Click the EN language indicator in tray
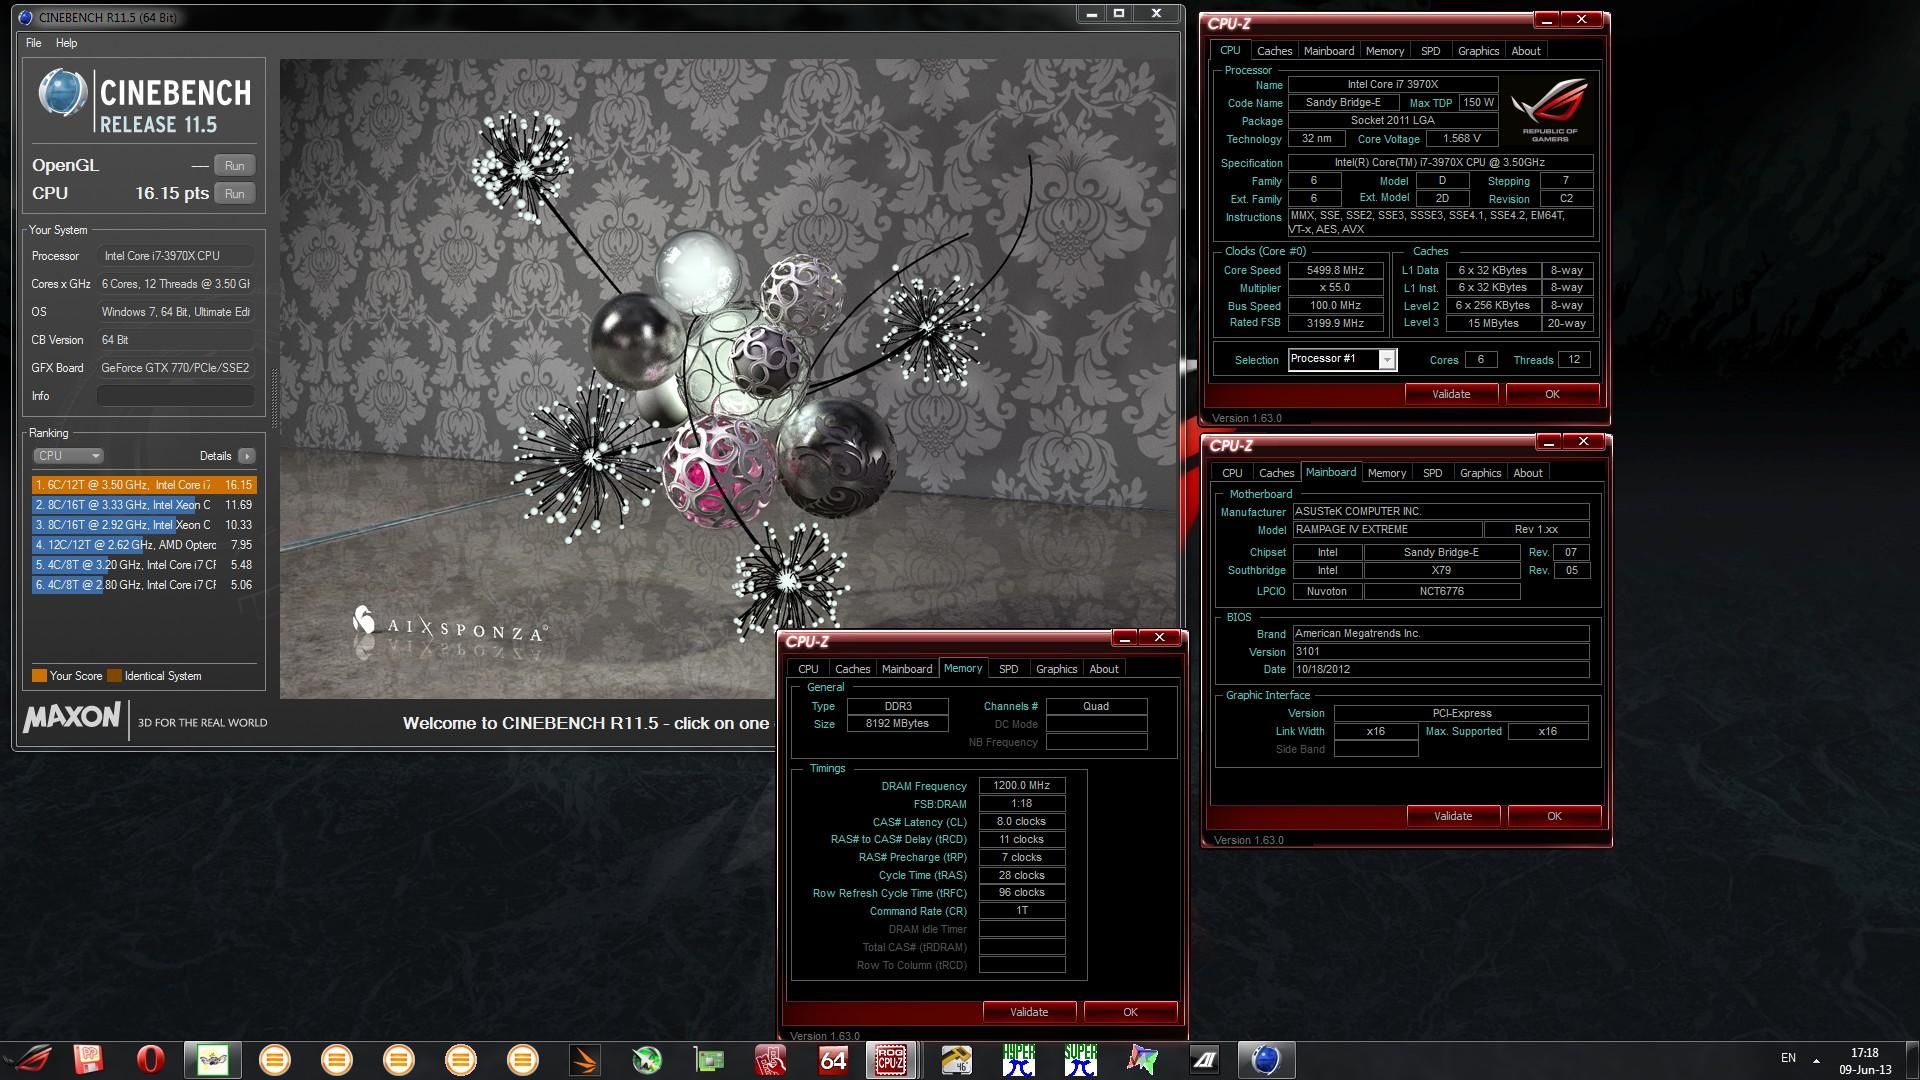This screenshot has height=1080, width=1920. (1788, 1058)
